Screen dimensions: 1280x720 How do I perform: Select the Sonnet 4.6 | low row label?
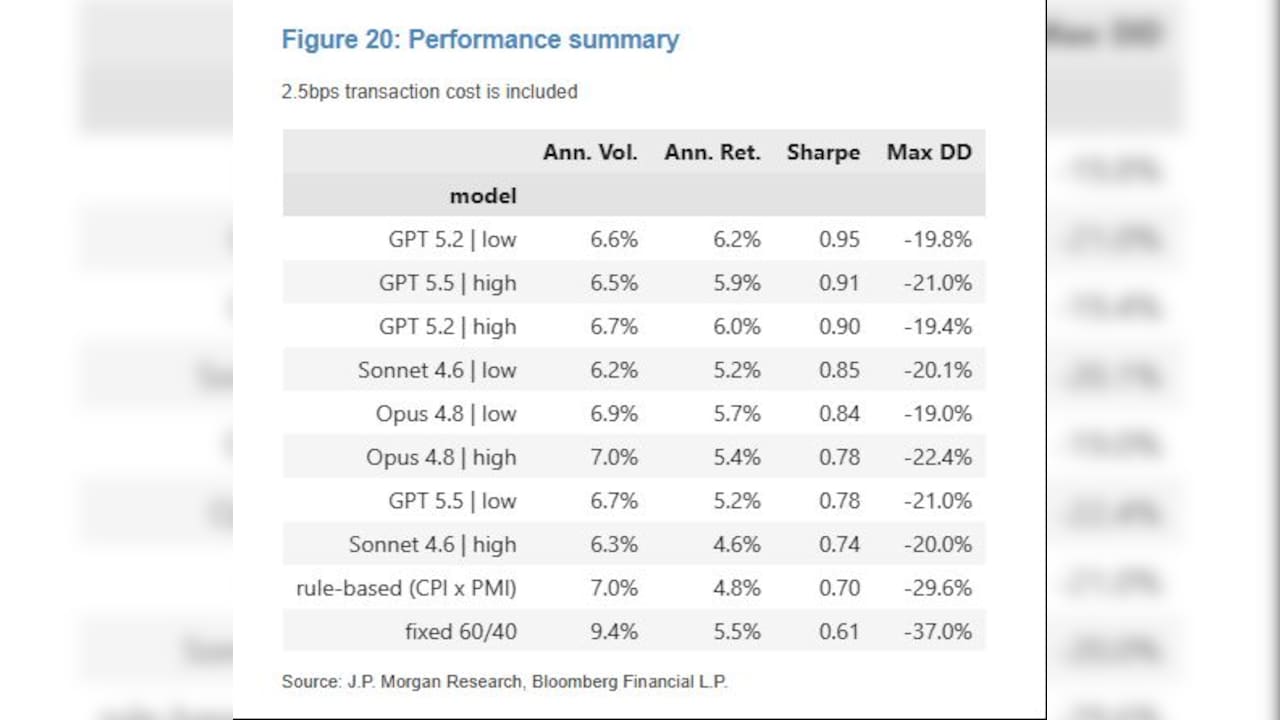coord(437,370)
